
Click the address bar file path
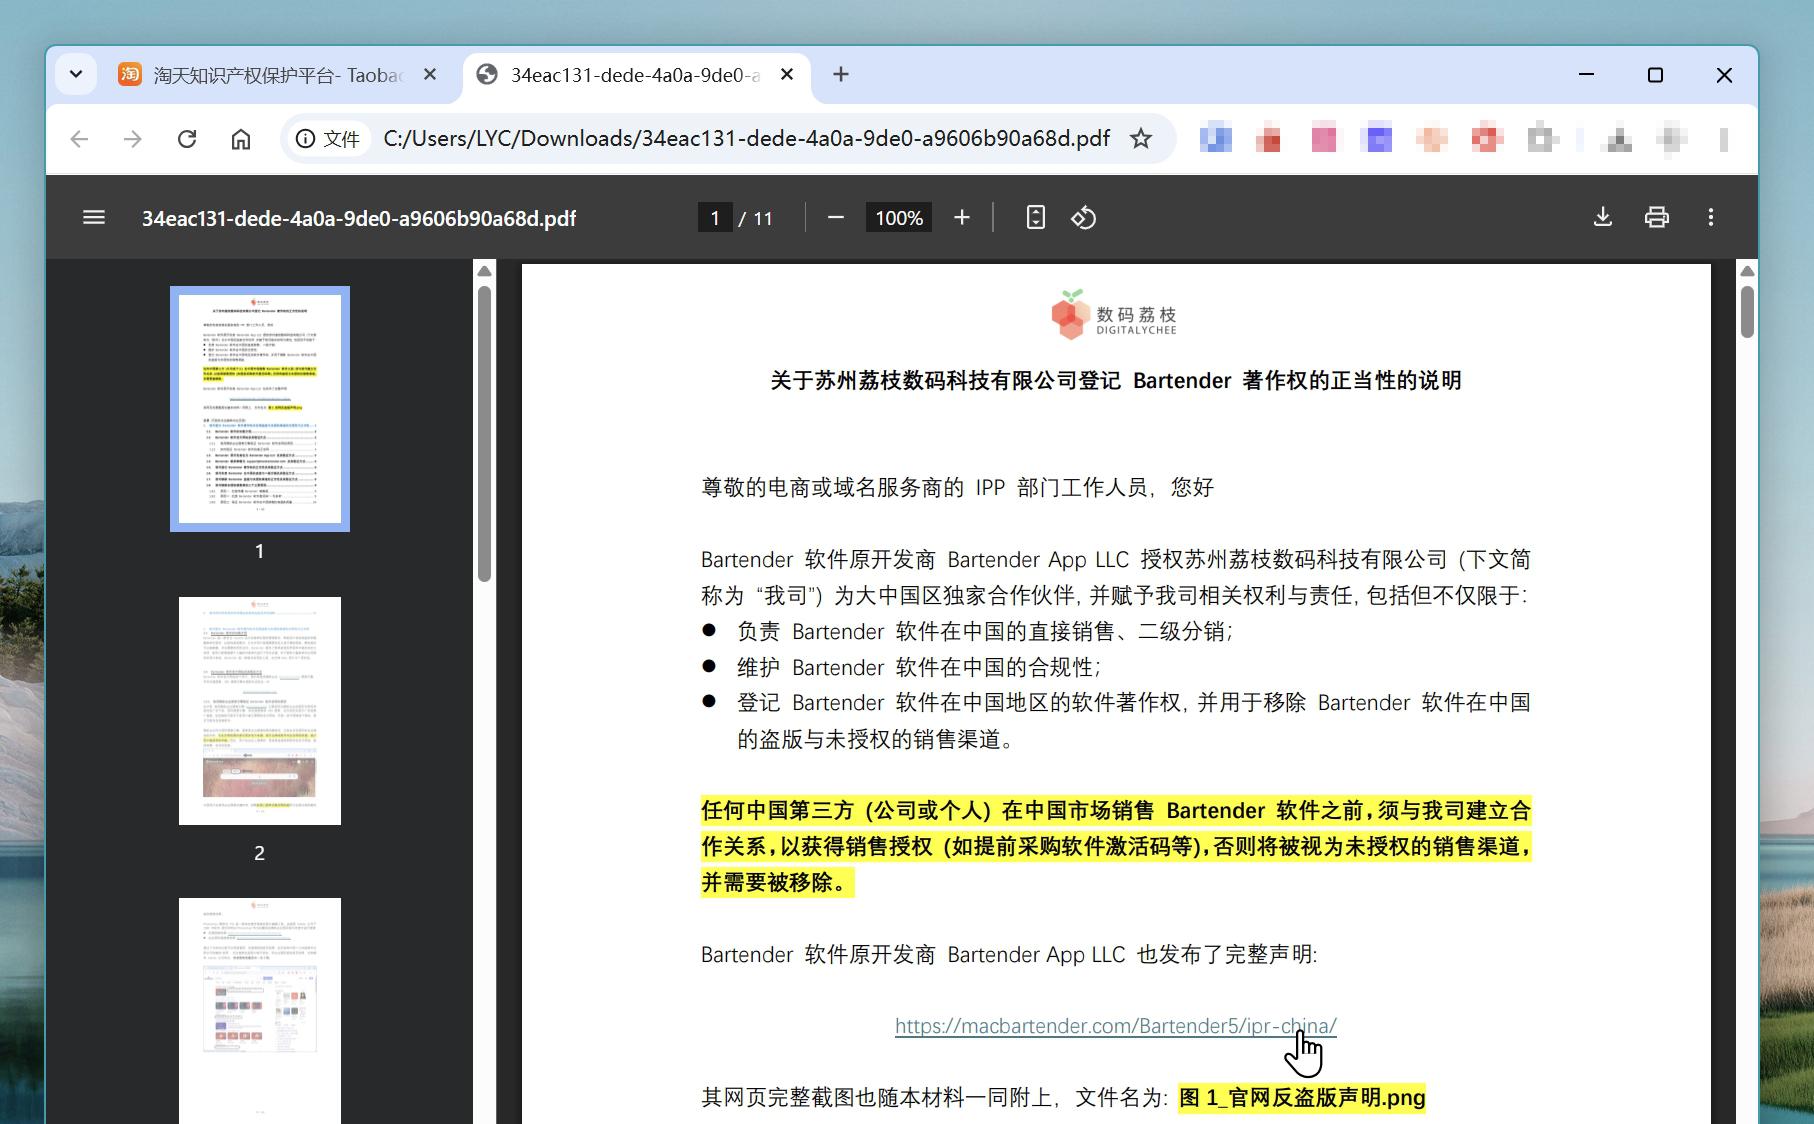click(746, 139)
